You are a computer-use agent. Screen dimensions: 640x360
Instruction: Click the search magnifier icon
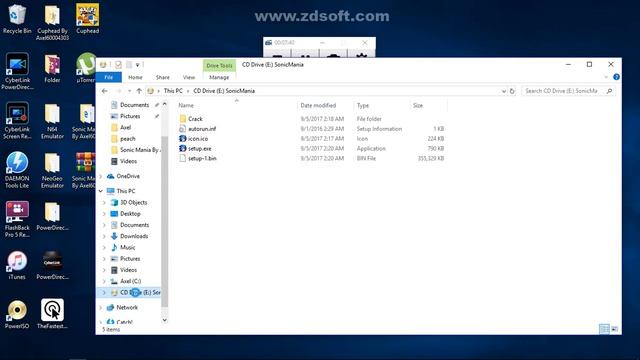click(609, 91)
